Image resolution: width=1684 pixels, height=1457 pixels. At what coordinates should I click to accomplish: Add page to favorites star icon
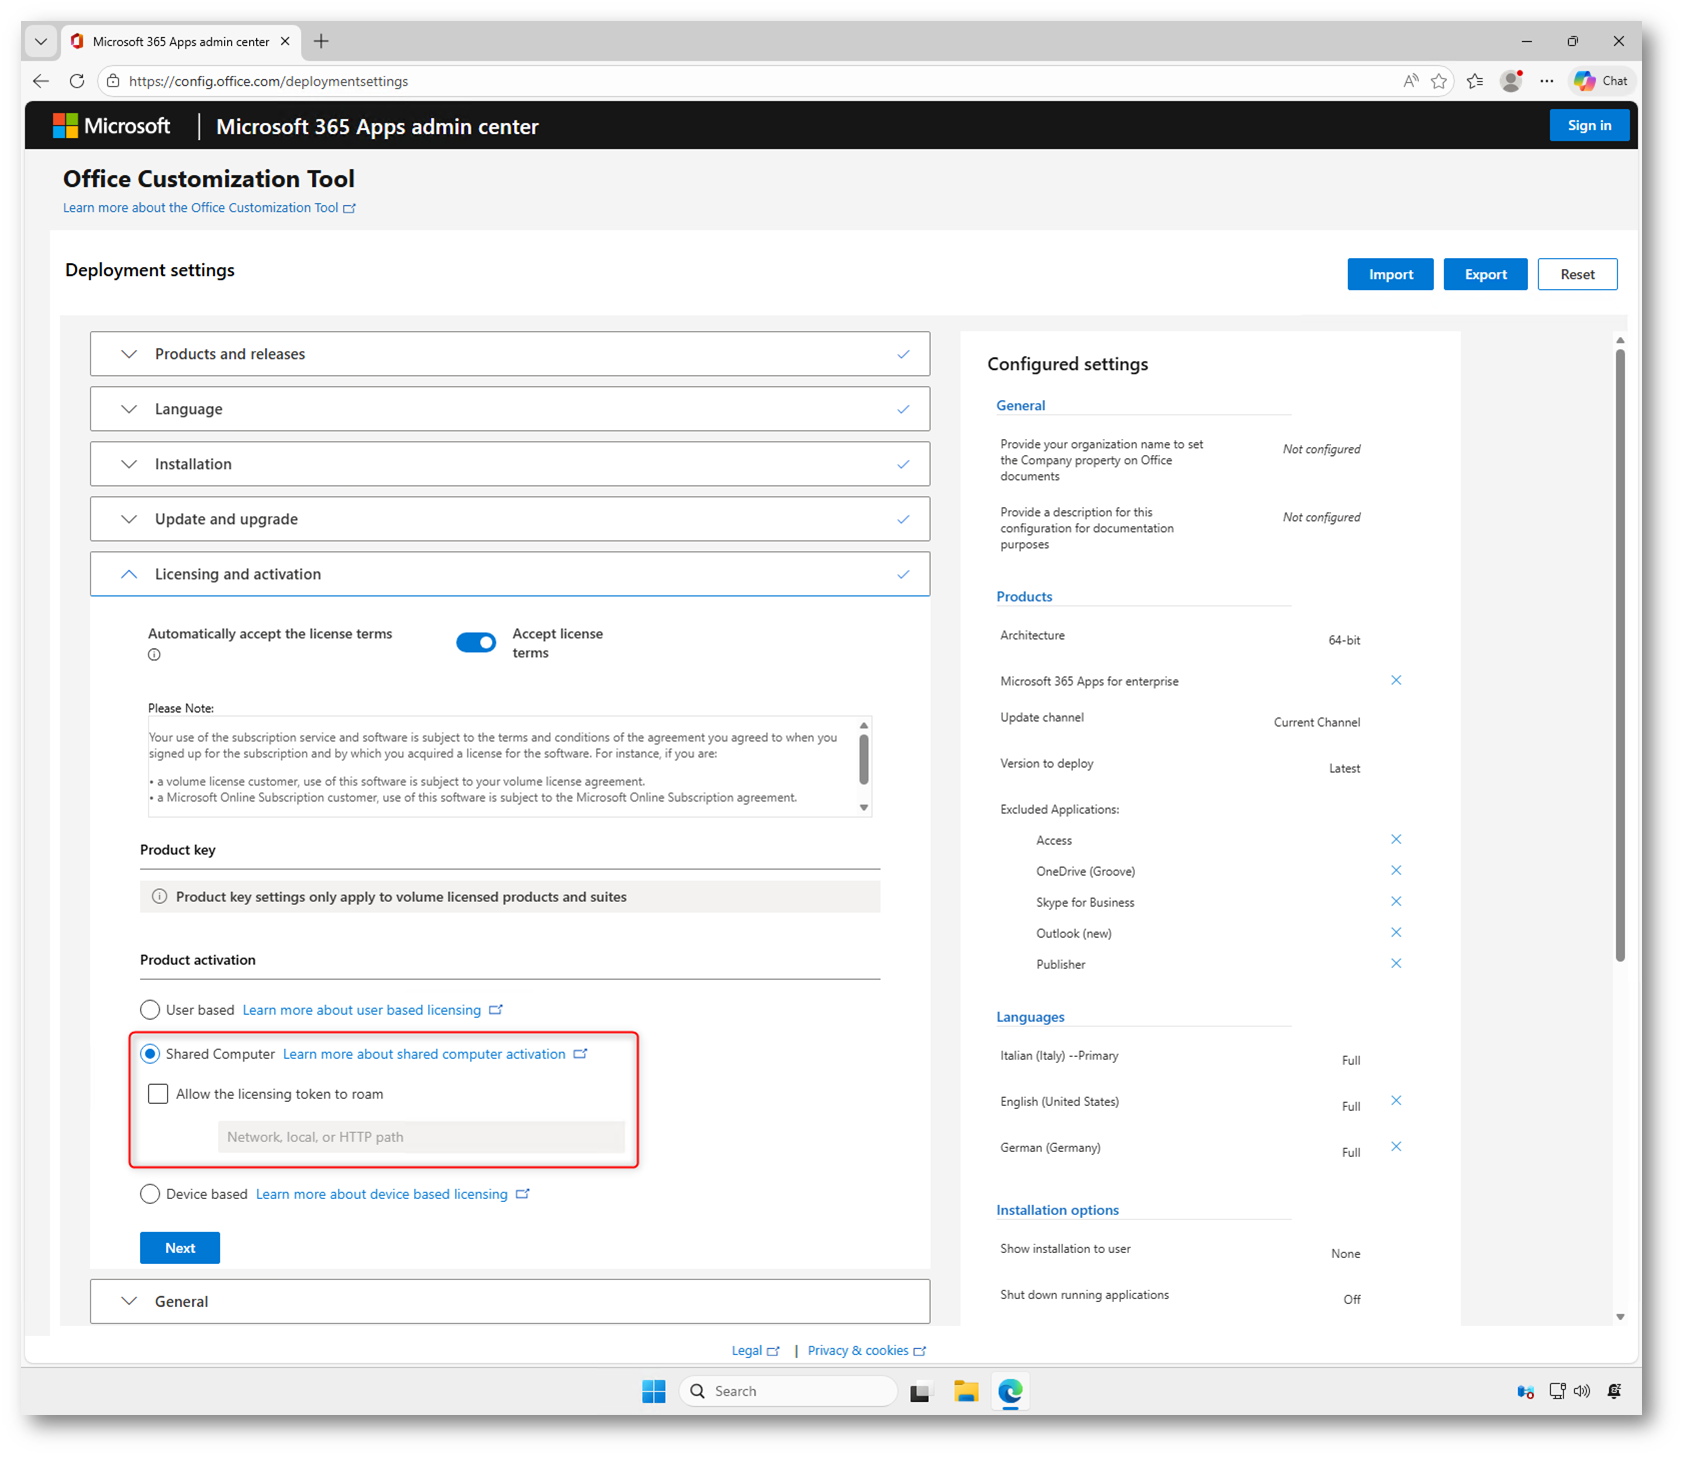(1439, 81)
